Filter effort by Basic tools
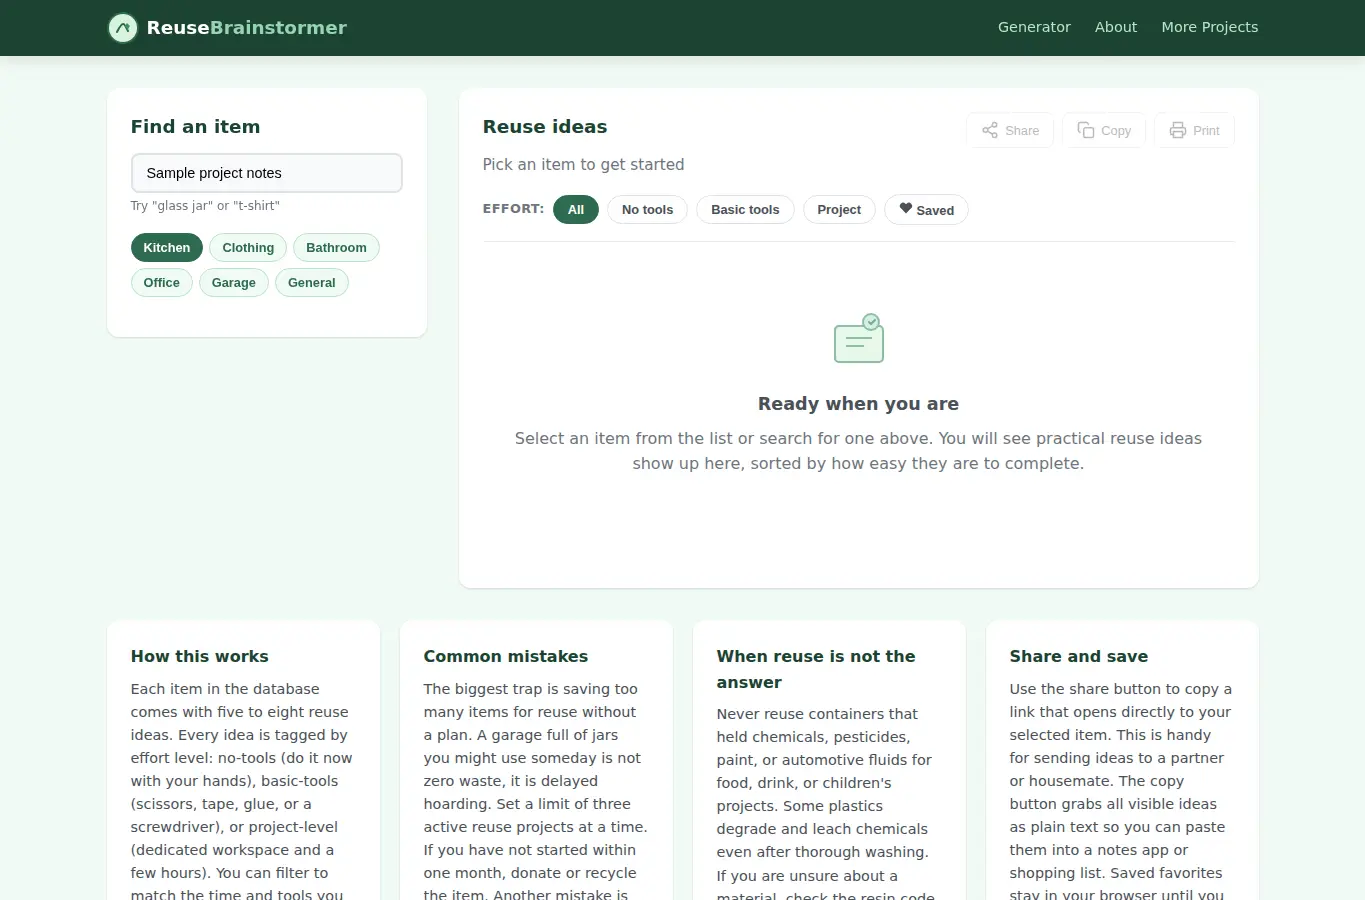This screenshot has height=900, width=1365. [745, 210]
